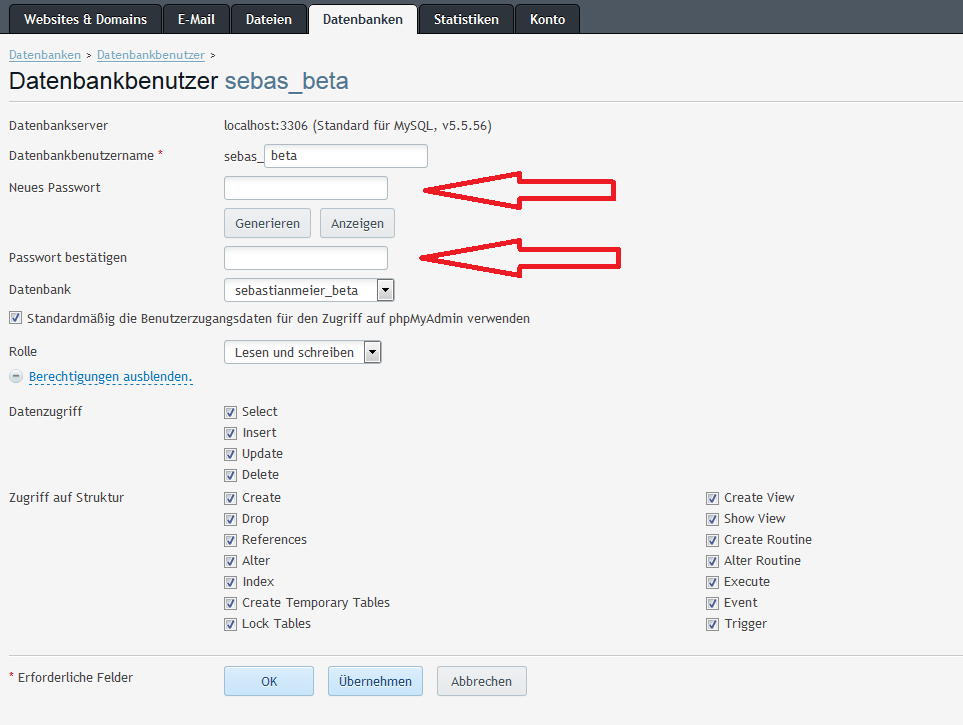The height and width of the screenshot is (725, 963).
Task: Open the E-Mail tab
Action: 196,19
